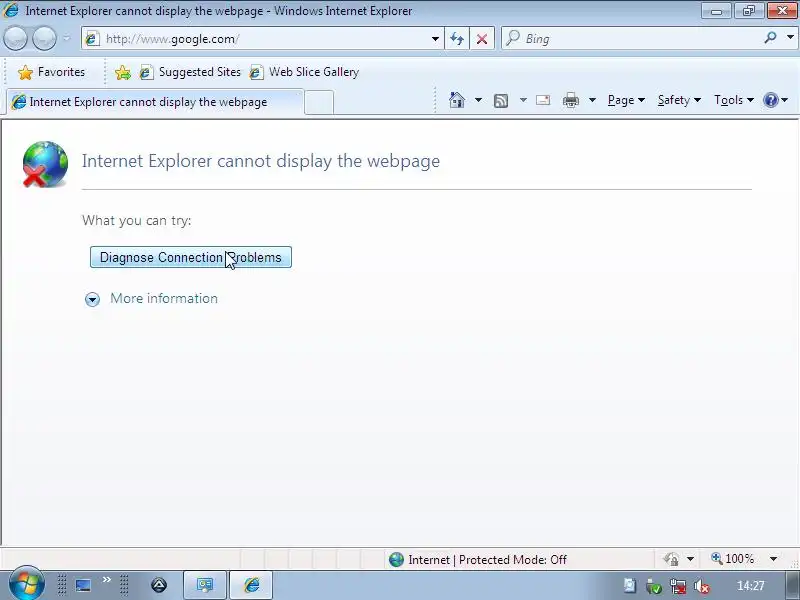Screen dimensions: 800x600
Task: Expand the status bar security dropdown arrow
Action: [690, 560]
